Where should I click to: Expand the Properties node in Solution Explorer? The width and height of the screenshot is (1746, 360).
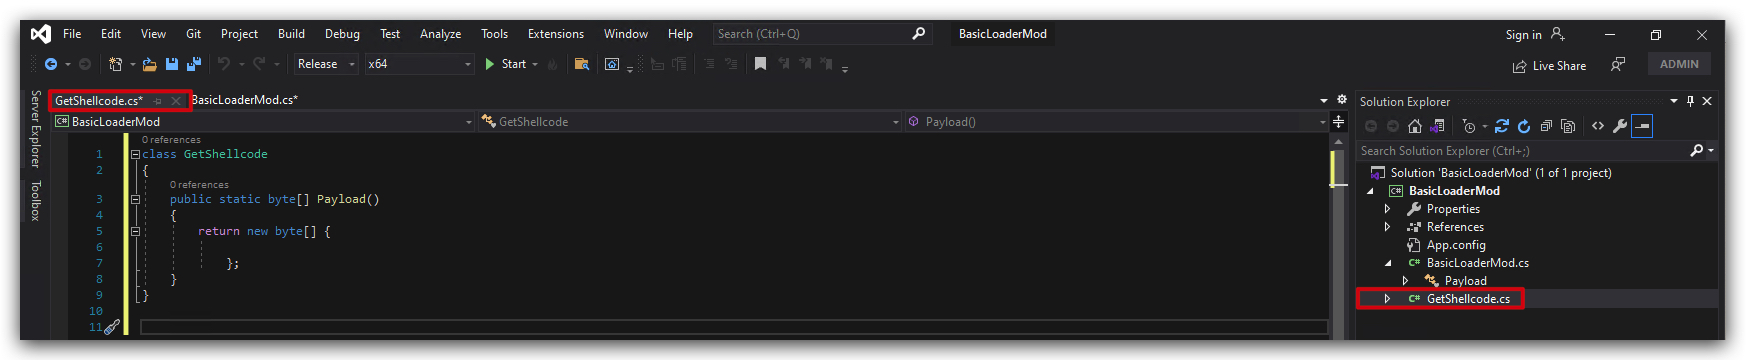(x=1387, y=209)
